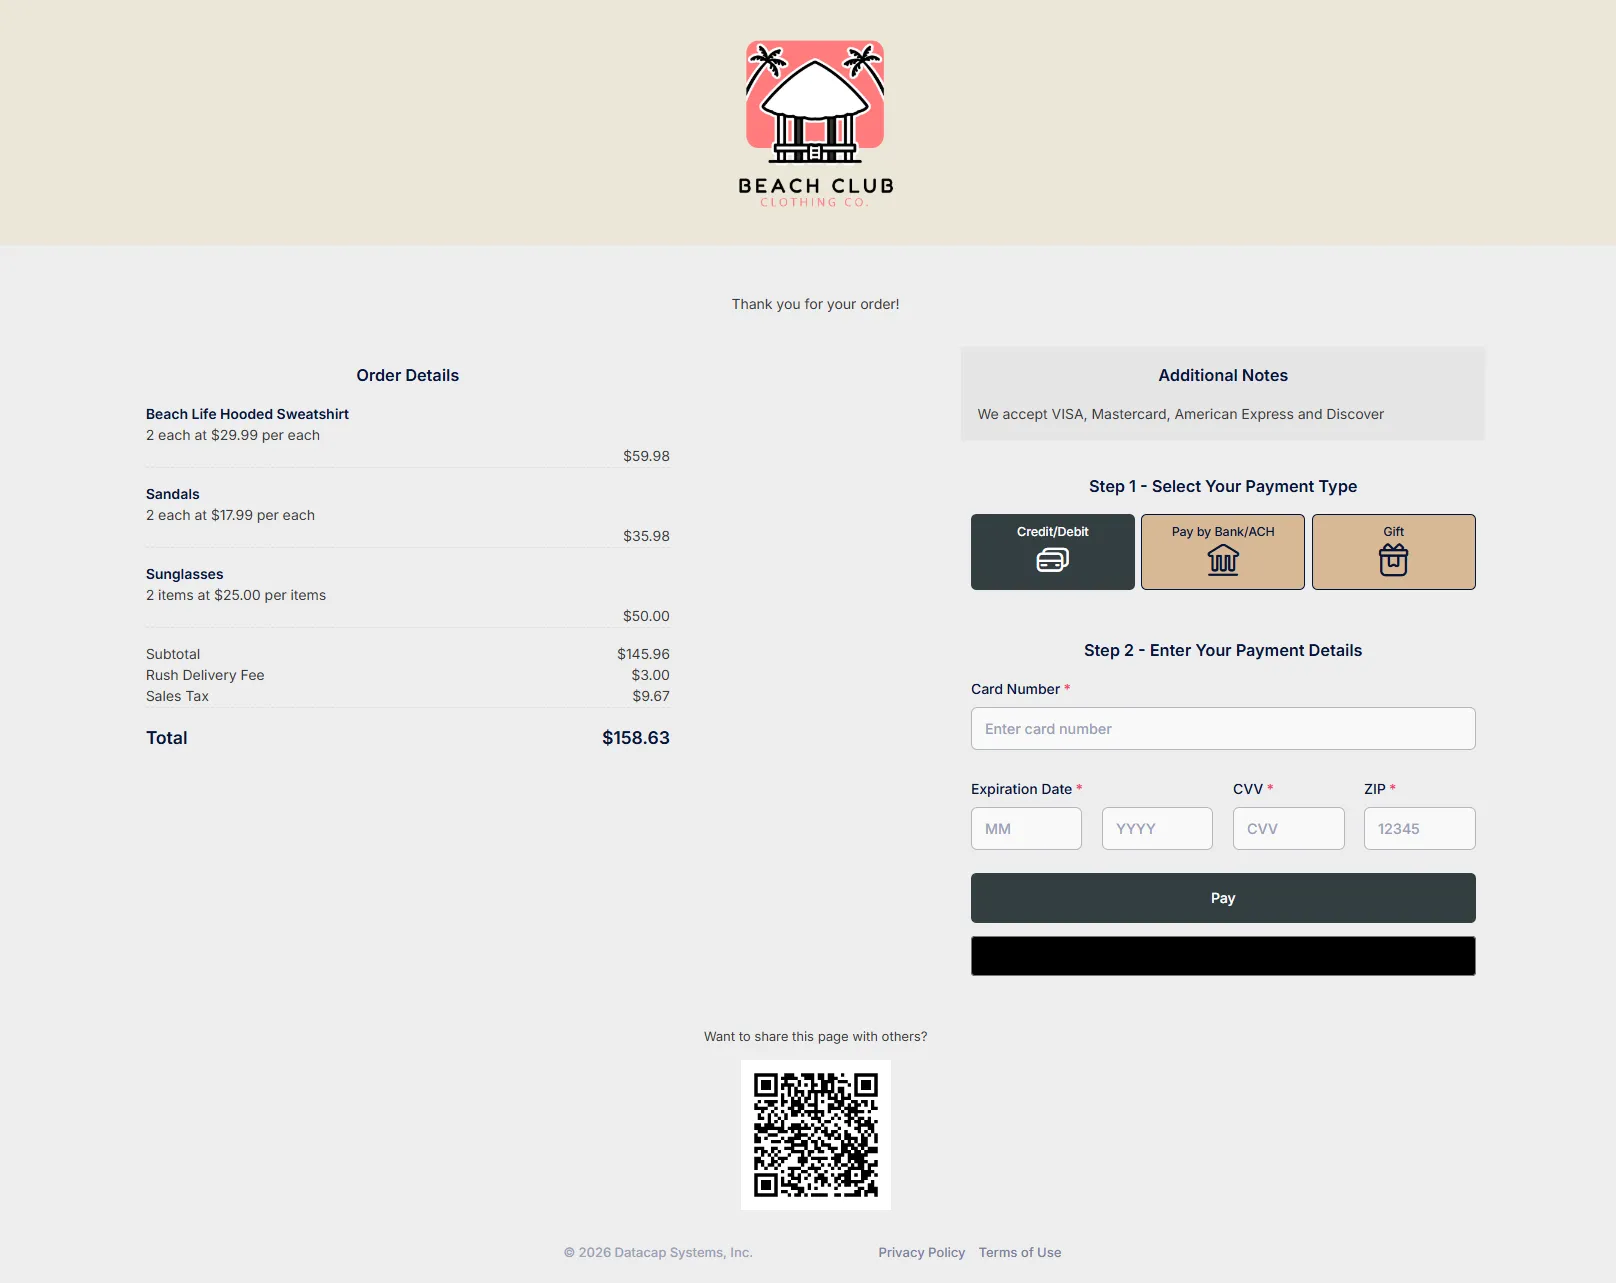
Task: Click "Thank you for your order!" message
Action: 815,304
